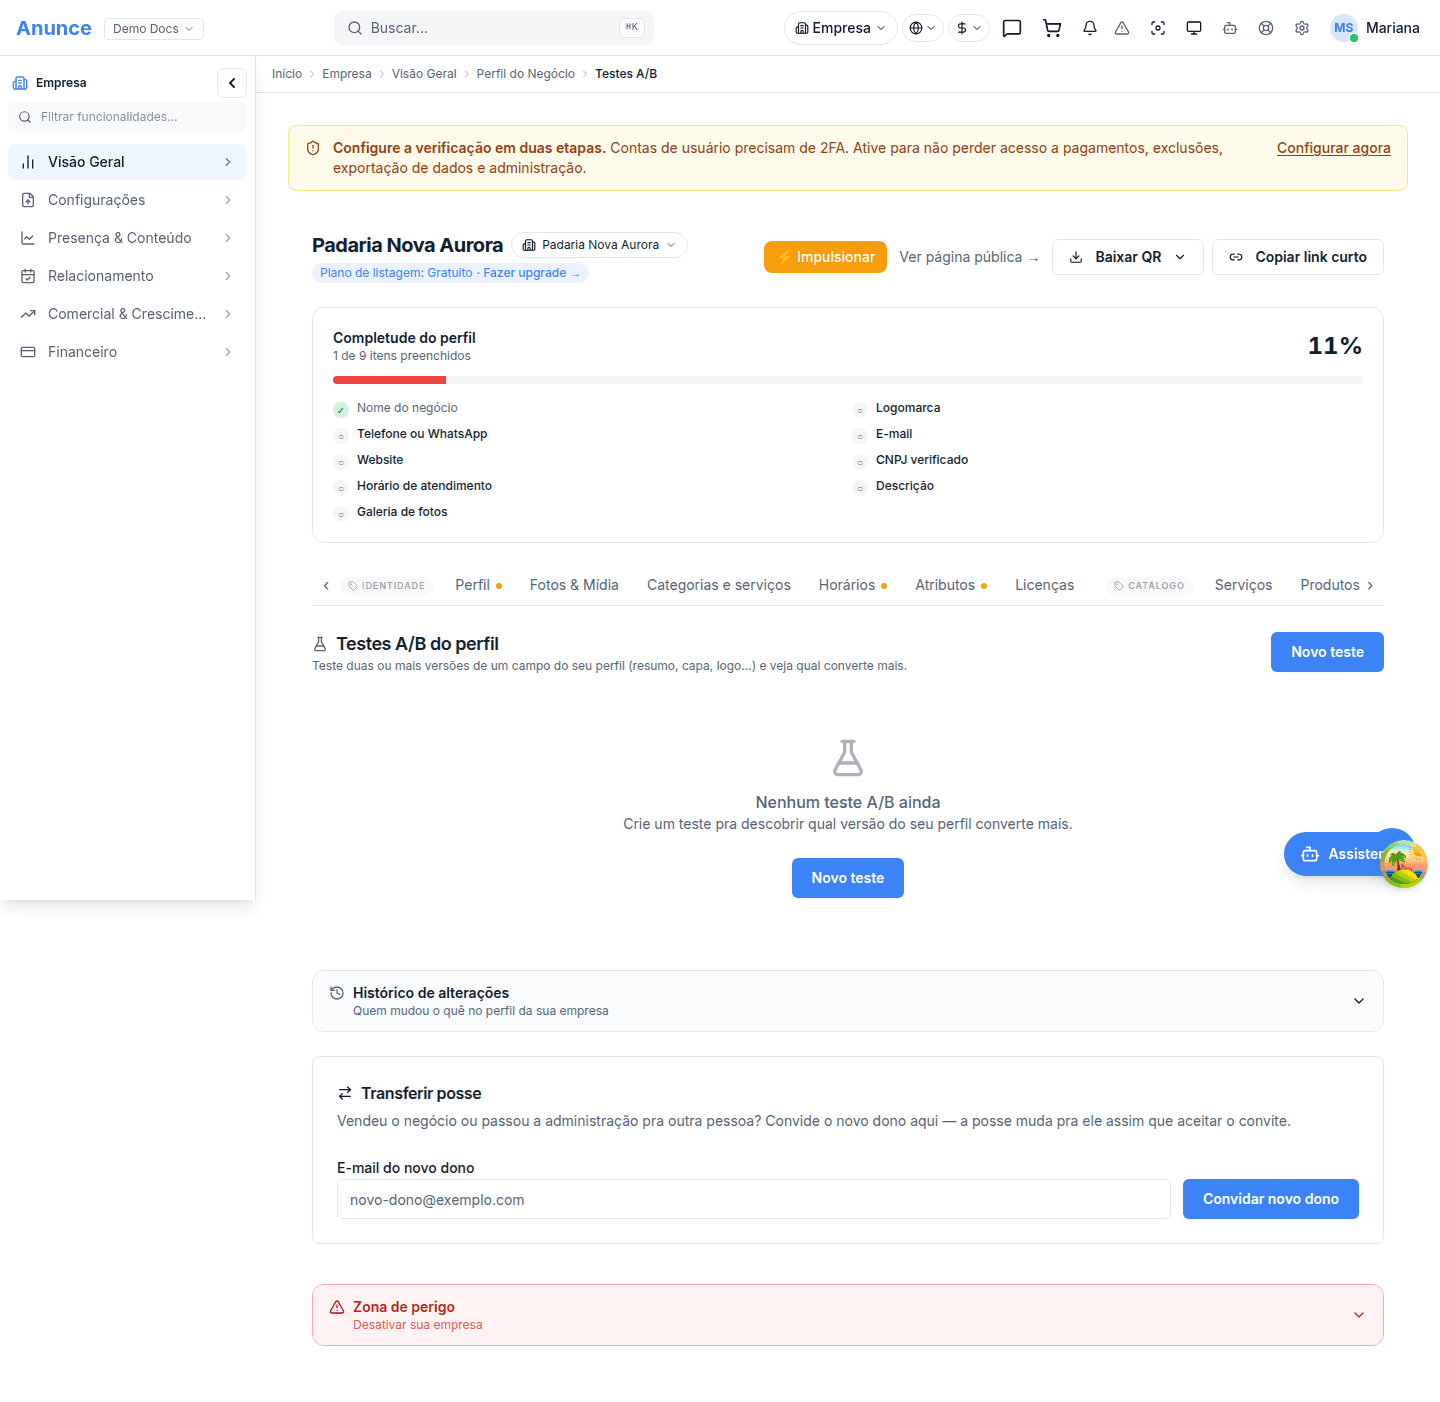Open the Demo Docs workspace dropdown
Screen dimensions: 1440x1402
tap(154, 29)
